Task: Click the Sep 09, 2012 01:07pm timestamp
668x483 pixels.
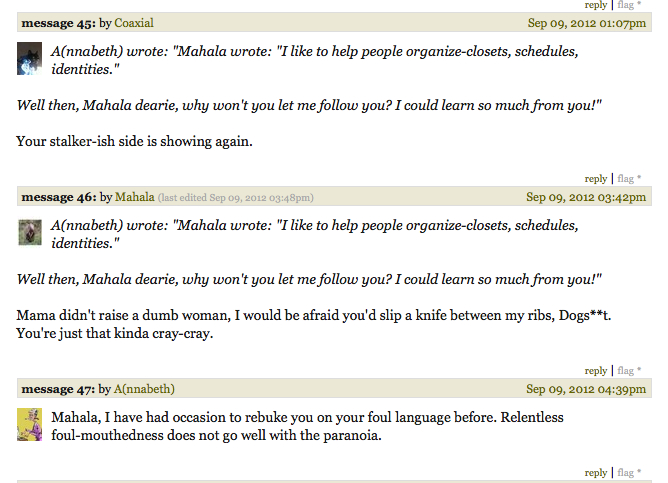Action: pyautogui.click(x=587, y=23)
